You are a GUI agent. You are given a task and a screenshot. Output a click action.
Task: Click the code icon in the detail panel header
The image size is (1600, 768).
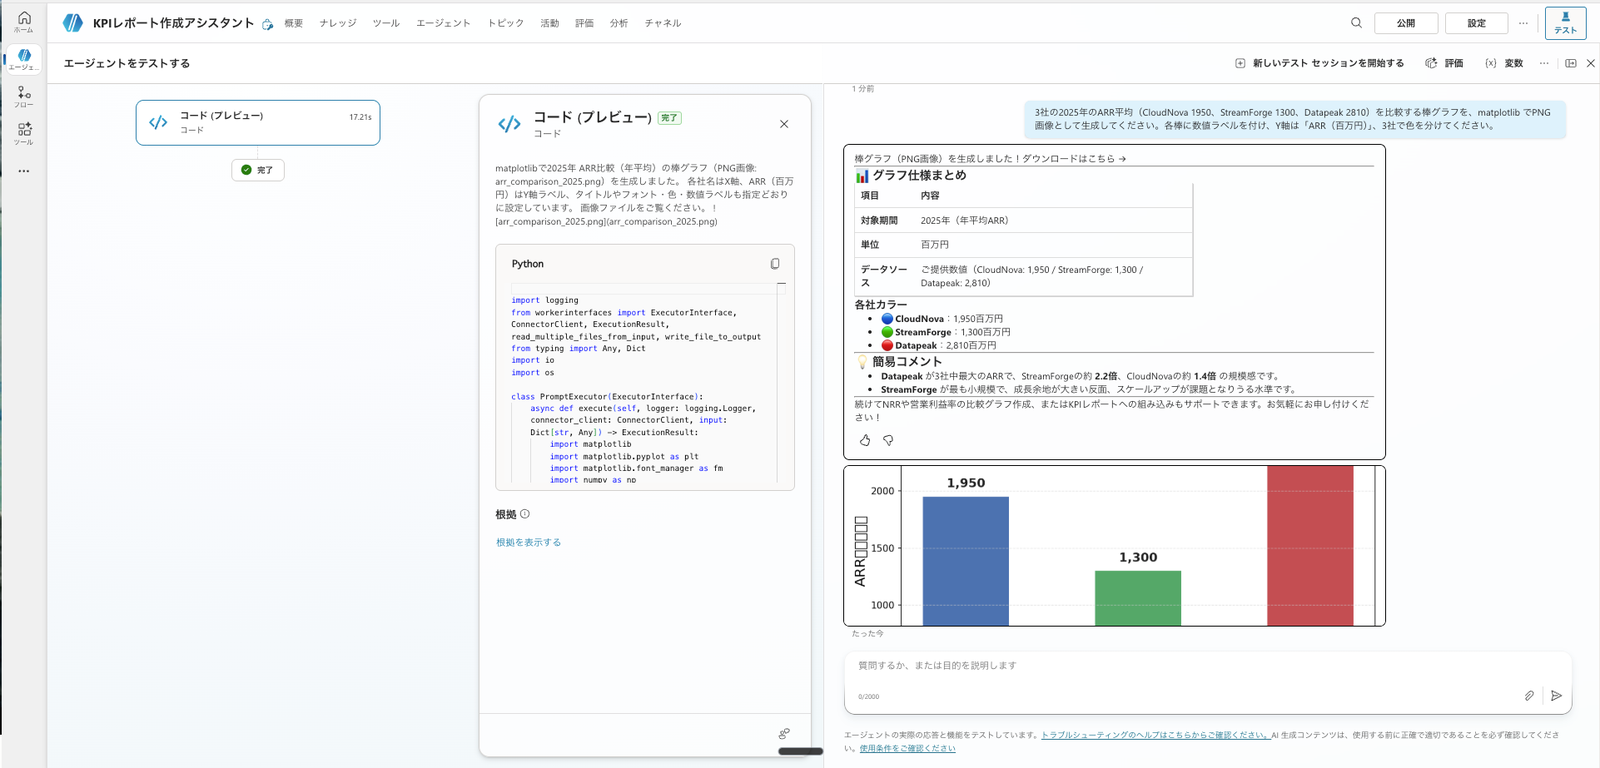[x=510, y=124]
